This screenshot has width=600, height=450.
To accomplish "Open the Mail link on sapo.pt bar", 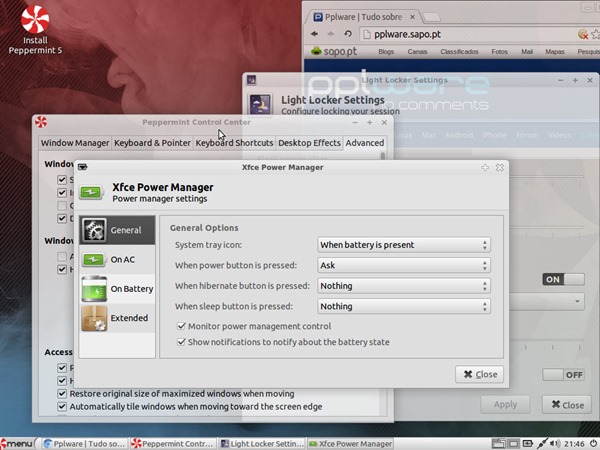I will 527,51.
